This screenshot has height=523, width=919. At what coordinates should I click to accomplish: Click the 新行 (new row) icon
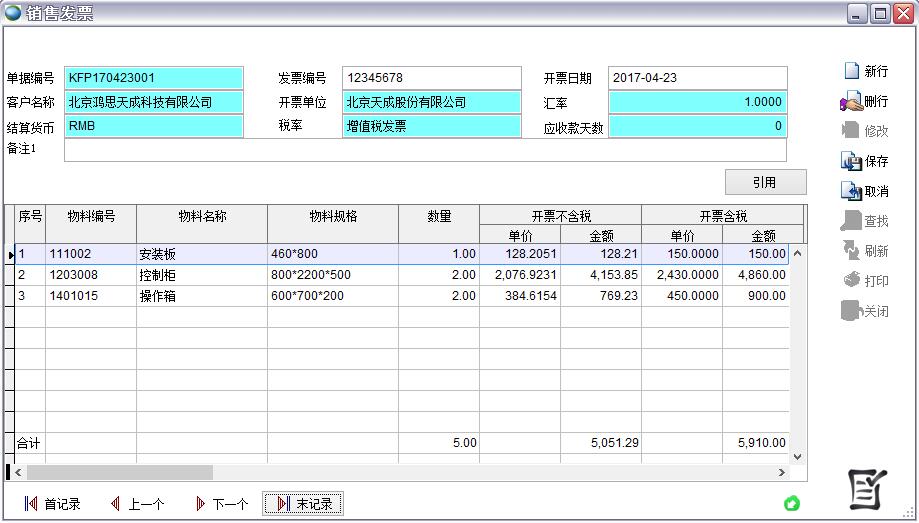[852, 71]
